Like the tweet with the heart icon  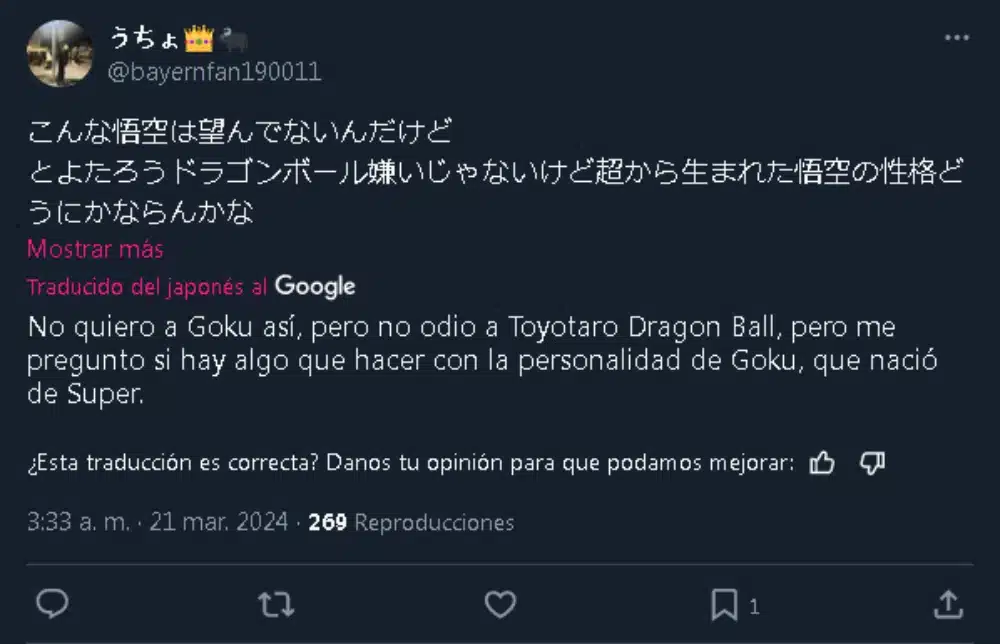coord(500,604)
